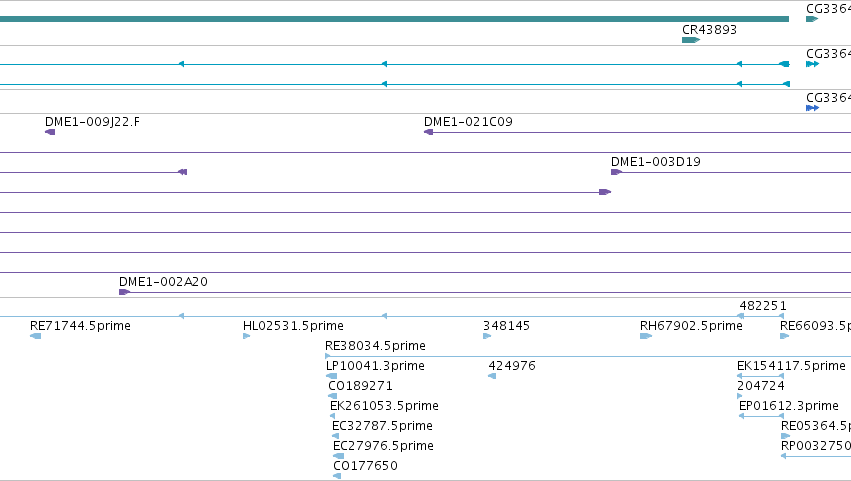
Task: Select the arrow glyph under RE66093 label
Action: pos(784,336)
